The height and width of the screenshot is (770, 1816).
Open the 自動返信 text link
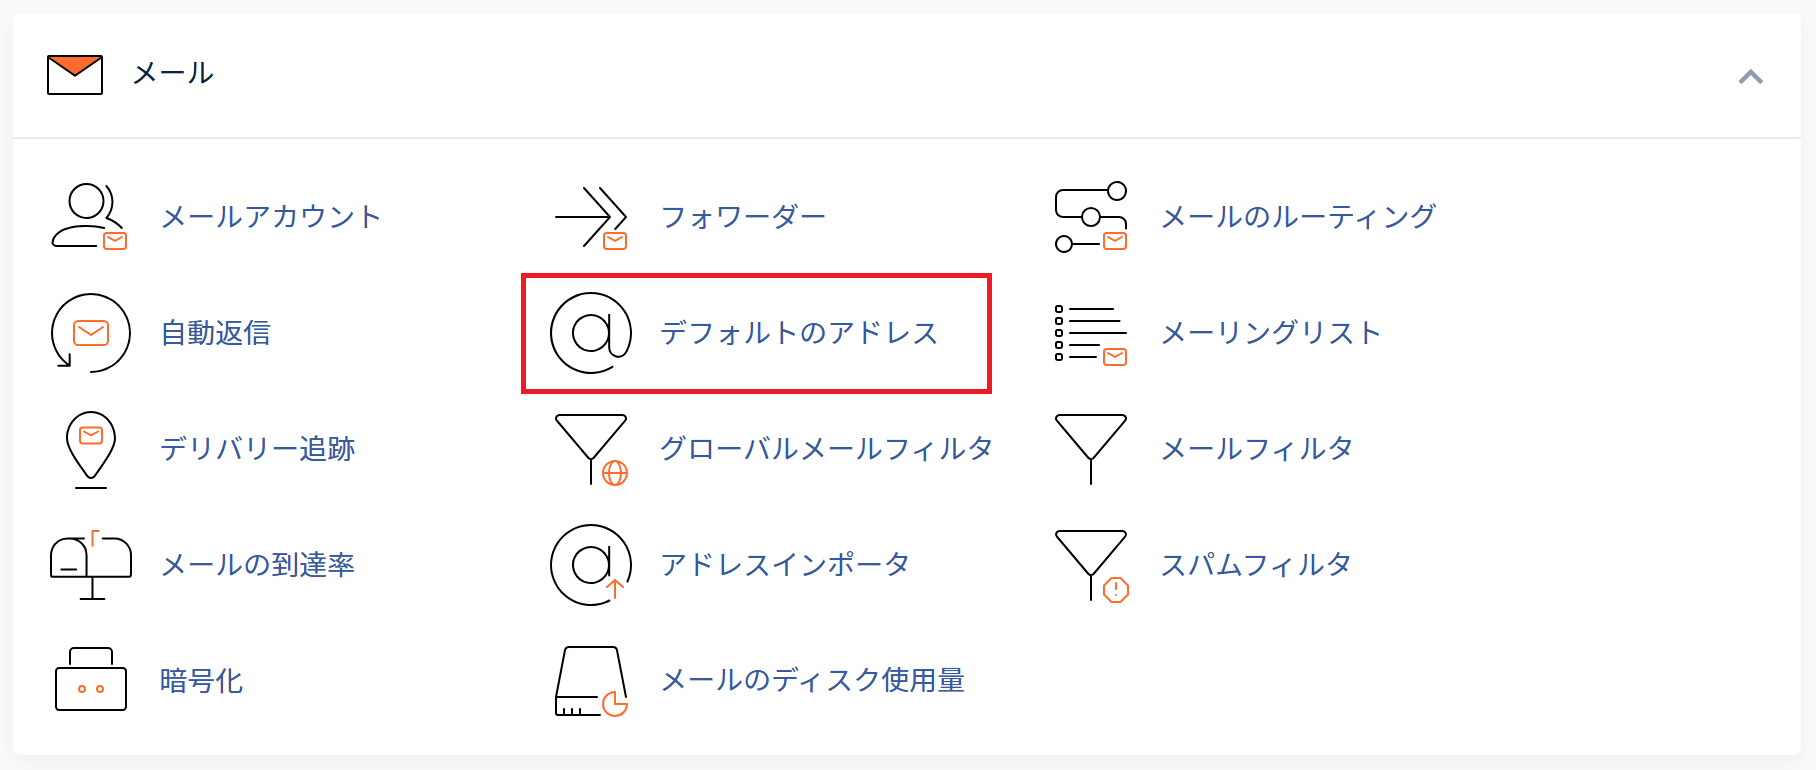216,333
